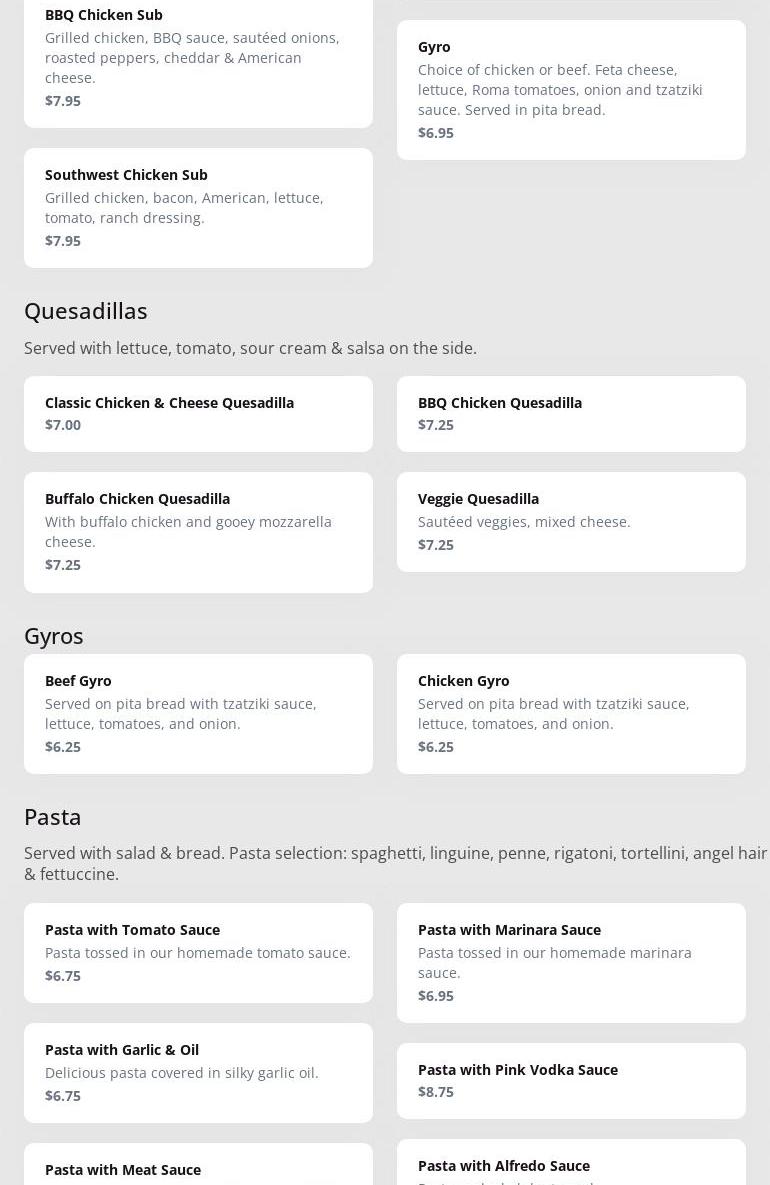Select Pasta with Meat Sauce card
Screen dimensions: 770x1185
pyautogui.click(x=198, y=1168)
